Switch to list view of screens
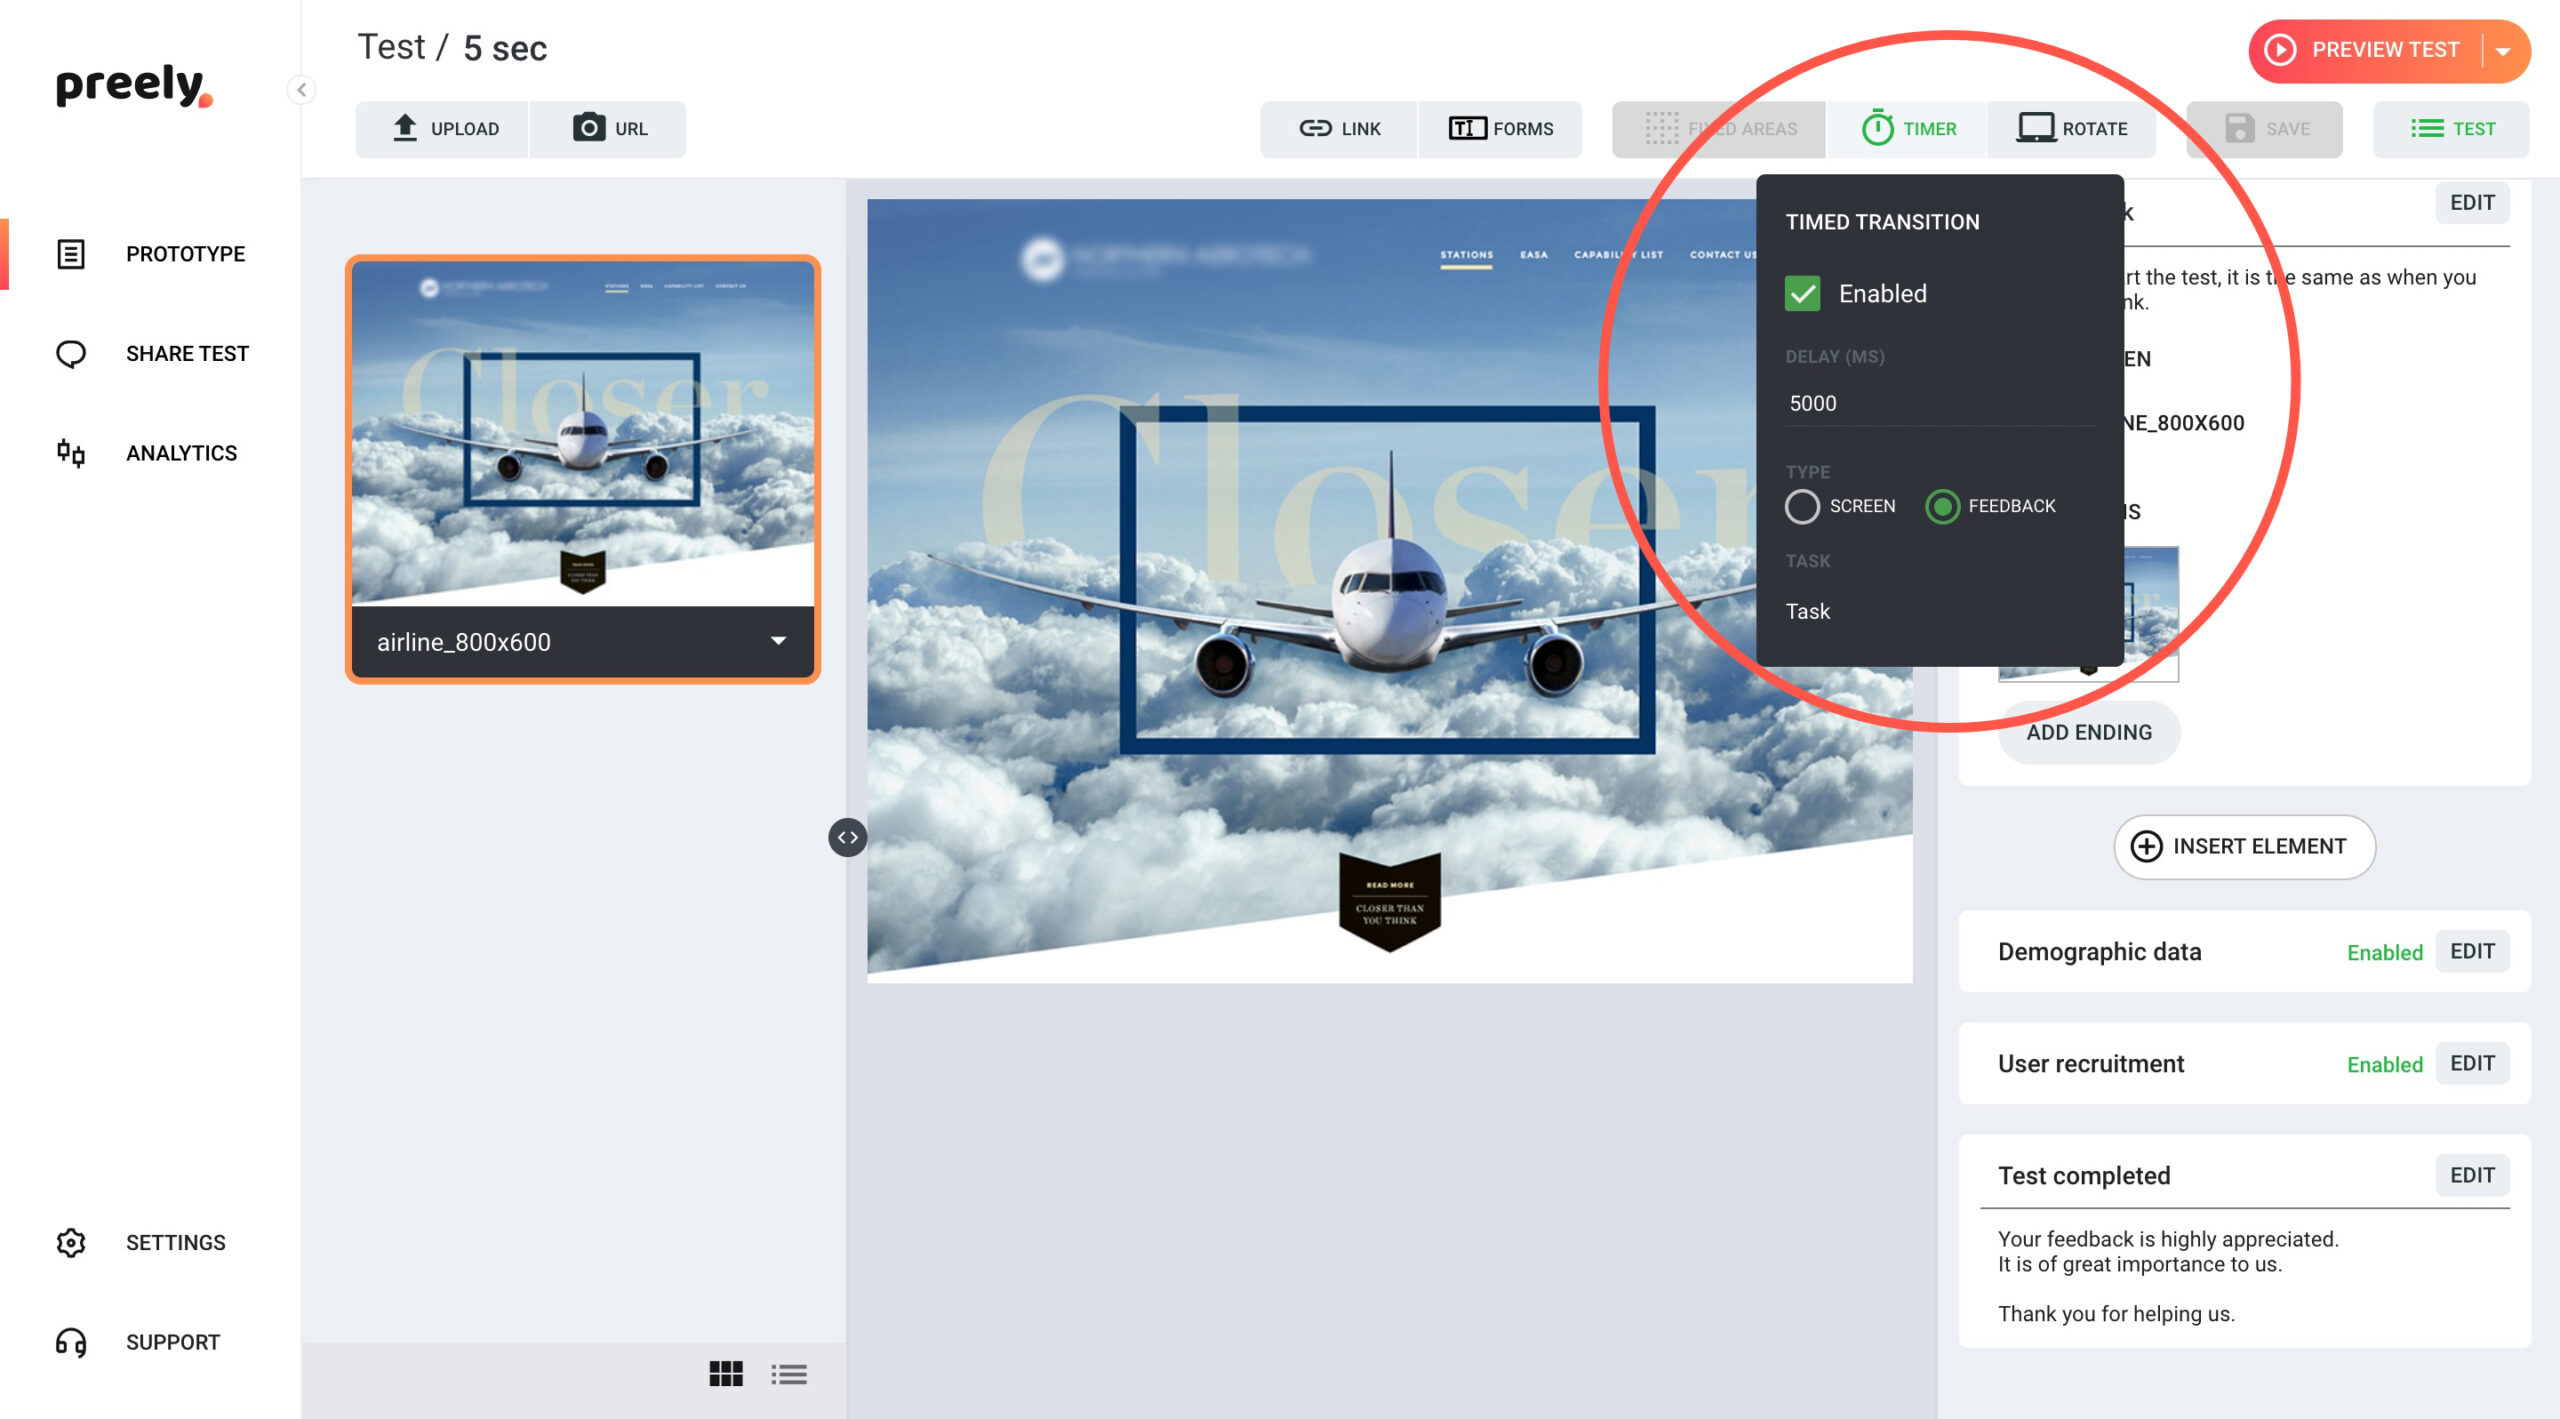The image size is (2560, 1419). pyautogui.click(x=789, y=1374)
